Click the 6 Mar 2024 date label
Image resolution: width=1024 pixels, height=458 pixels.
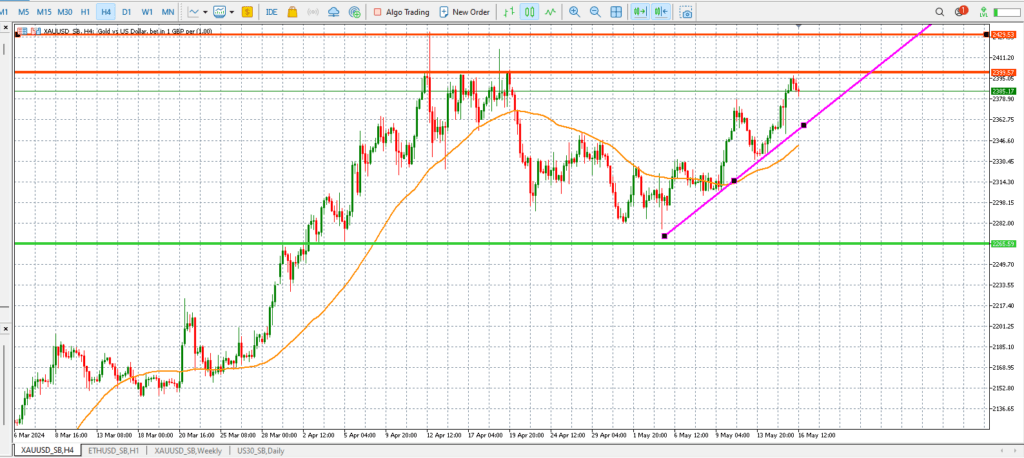(x=28, y=434)
